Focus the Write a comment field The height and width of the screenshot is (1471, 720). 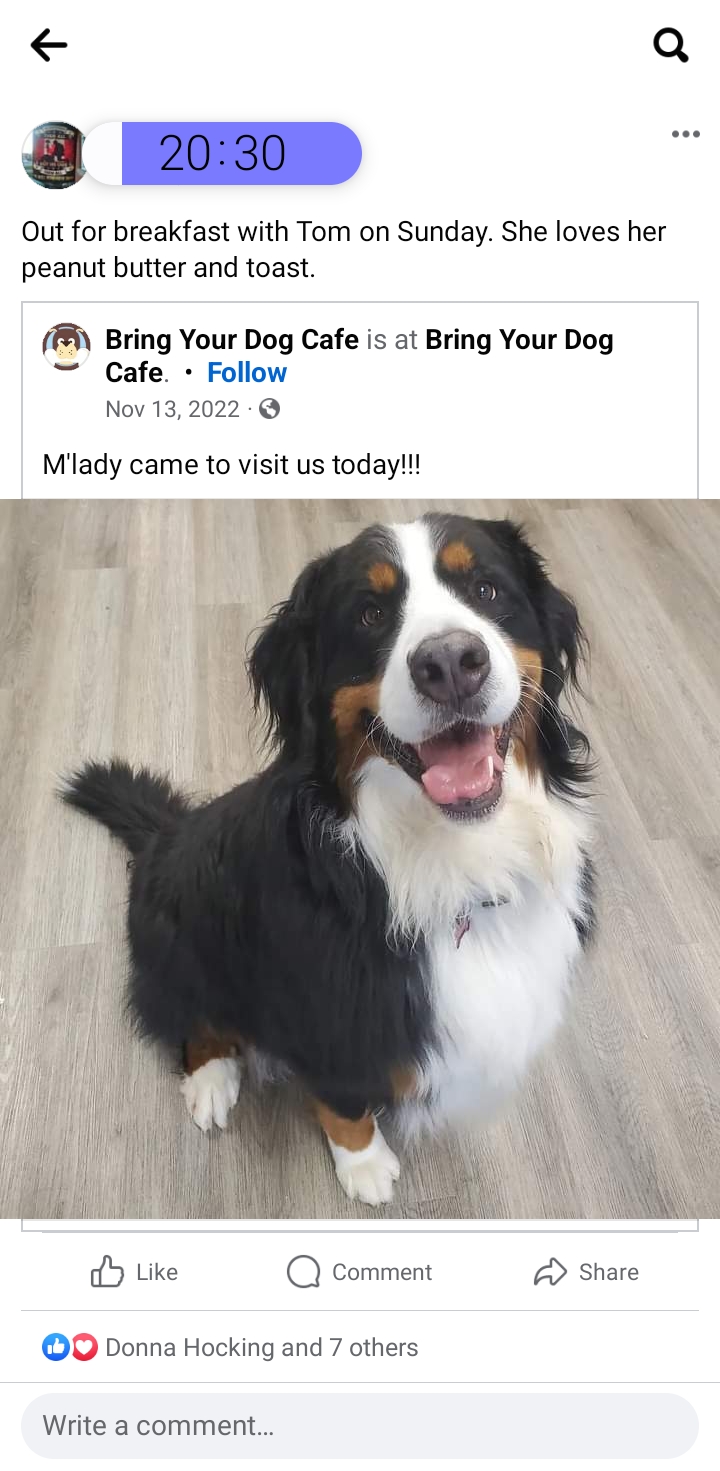coord(360,1425)
